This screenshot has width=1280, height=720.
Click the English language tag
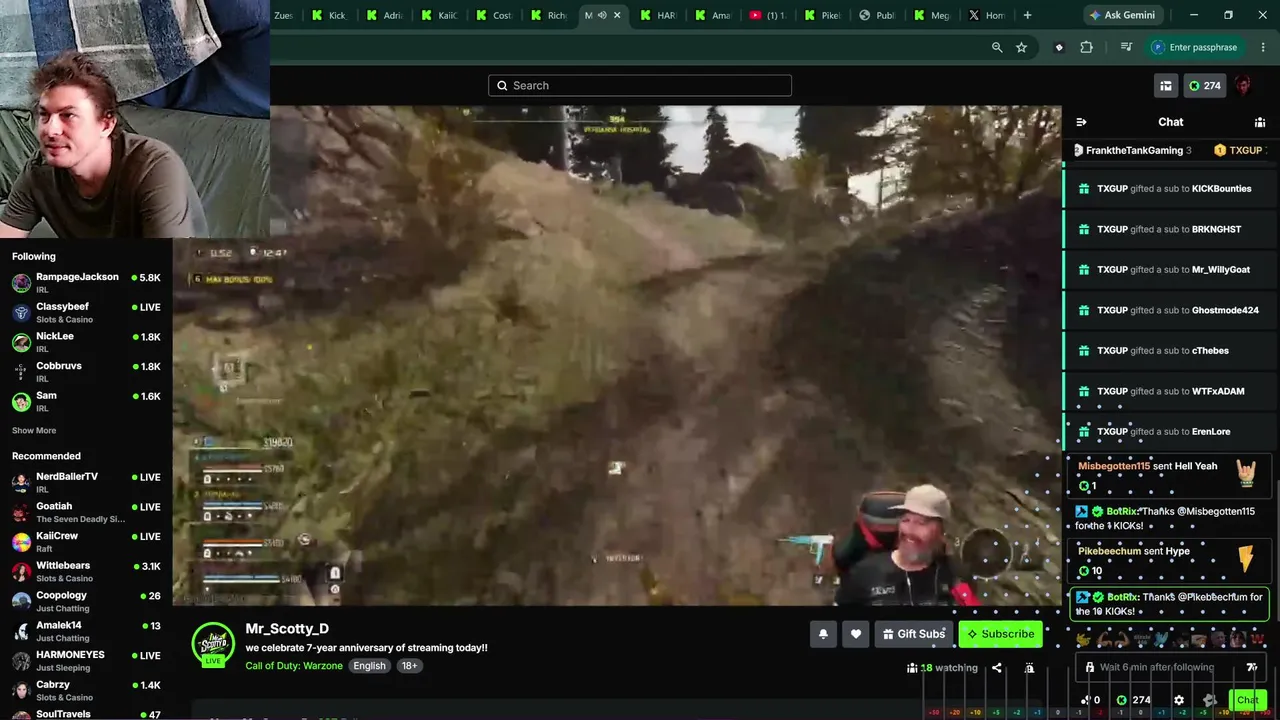[369, 666]
